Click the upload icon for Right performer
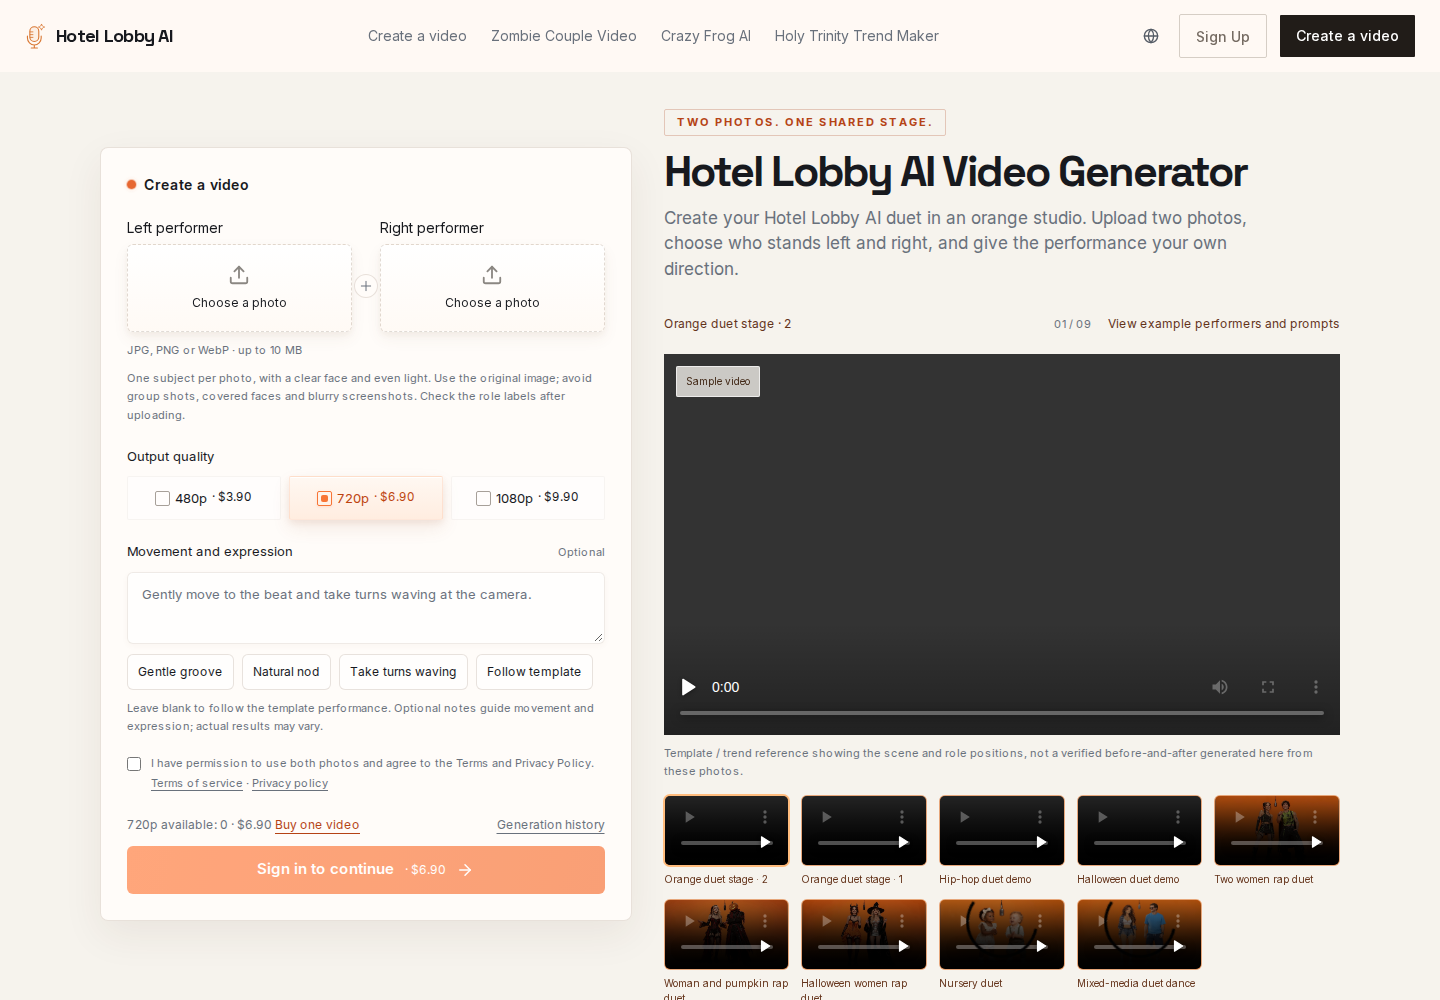 492,275
